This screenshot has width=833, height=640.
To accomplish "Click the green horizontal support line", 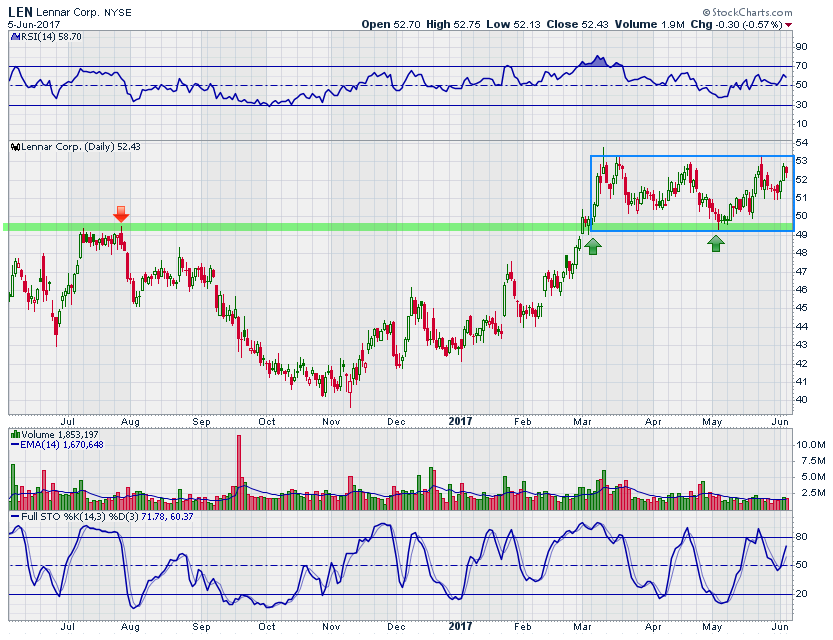I will [300, 227].
